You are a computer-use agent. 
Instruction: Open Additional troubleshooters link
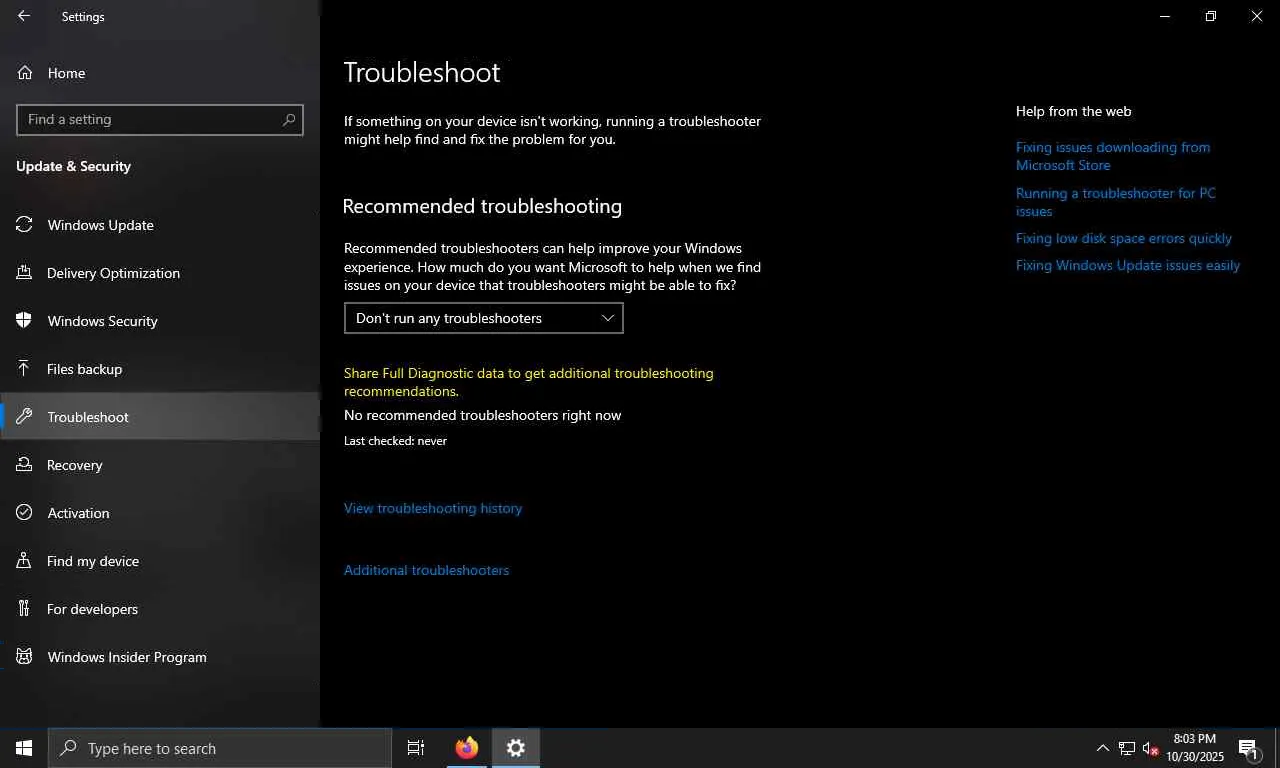point(427,570)
